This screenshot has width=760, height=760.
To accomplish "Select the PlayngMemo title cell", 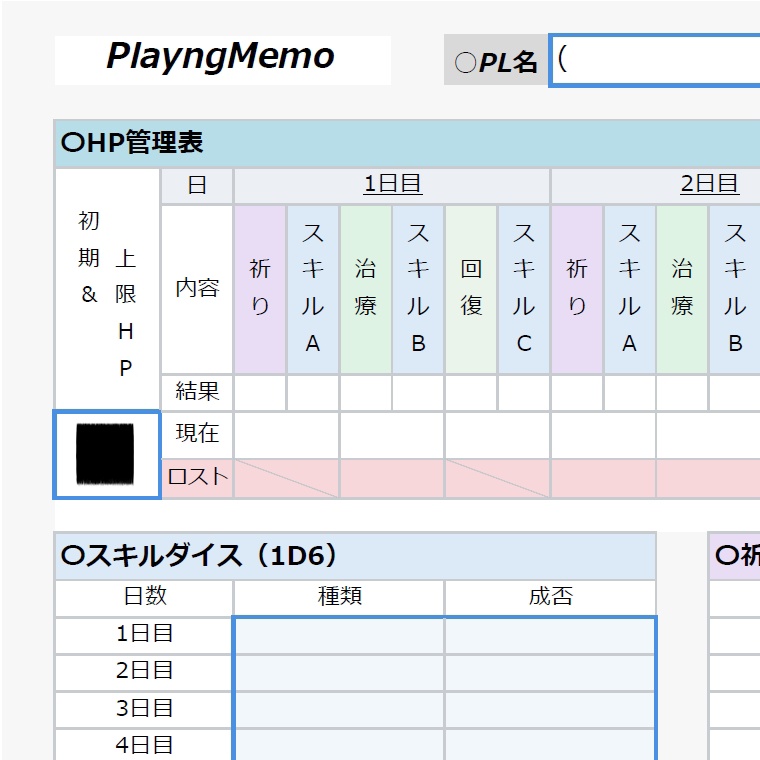I will (x=222, y=60).
